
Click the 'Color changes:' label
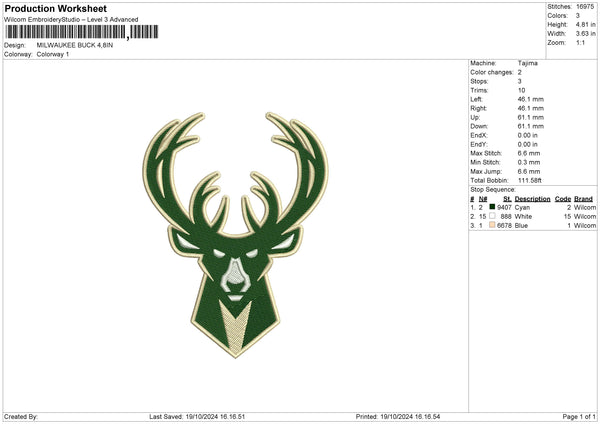492,72
